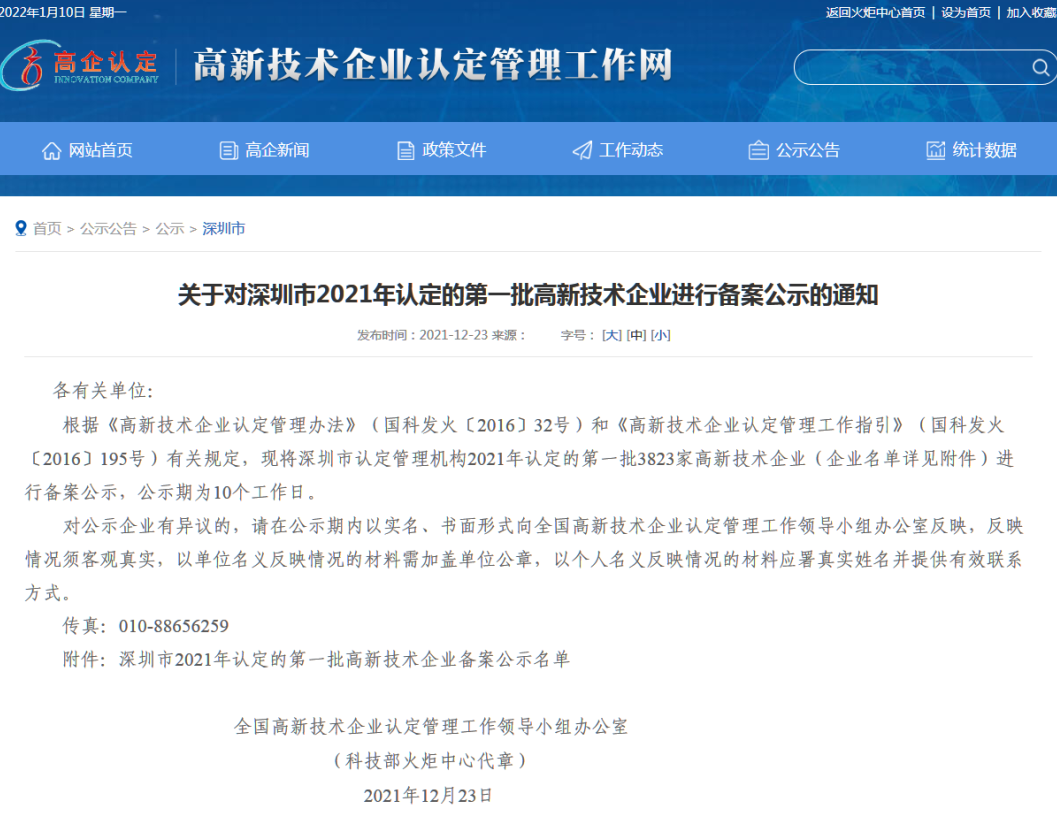The height and width of the screenshot is (823, 1057).
Task: Click the article title heading
Action: pos(528,295)
